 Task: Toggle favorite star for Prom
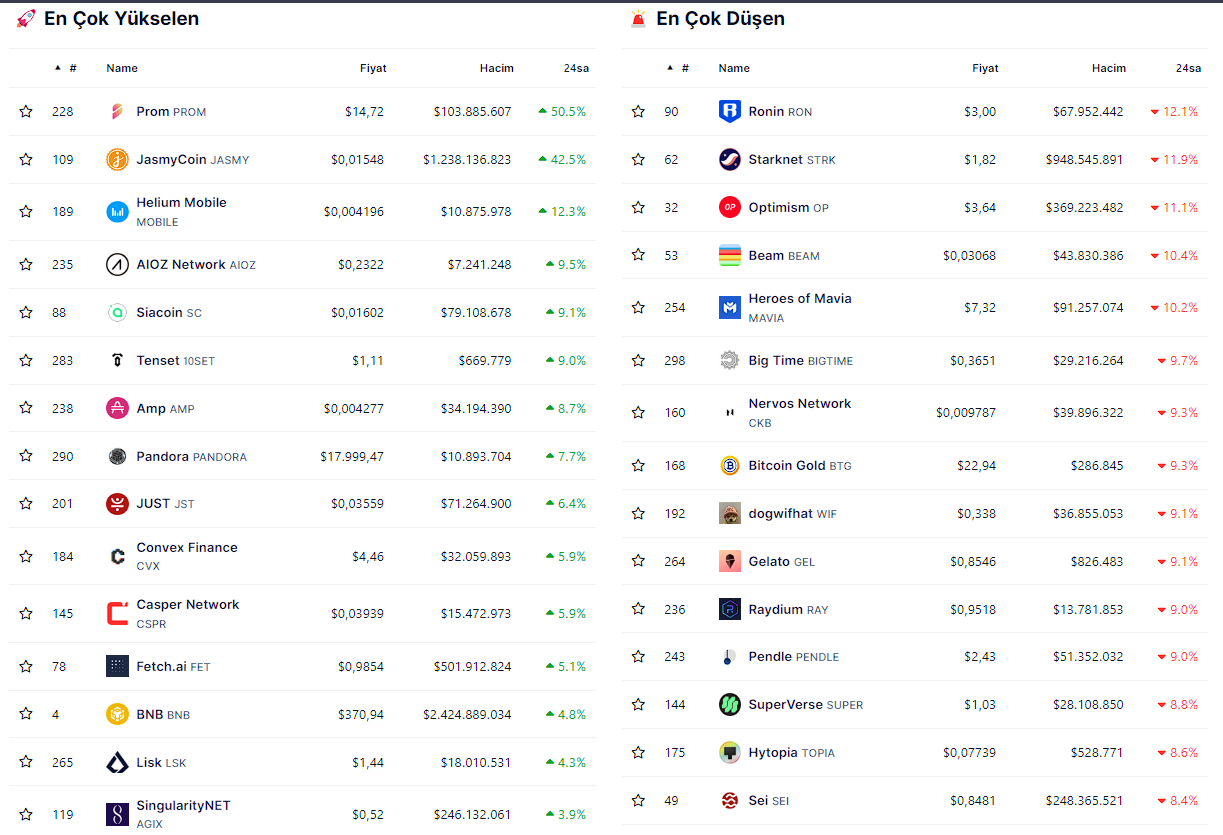tap(26, 112)
